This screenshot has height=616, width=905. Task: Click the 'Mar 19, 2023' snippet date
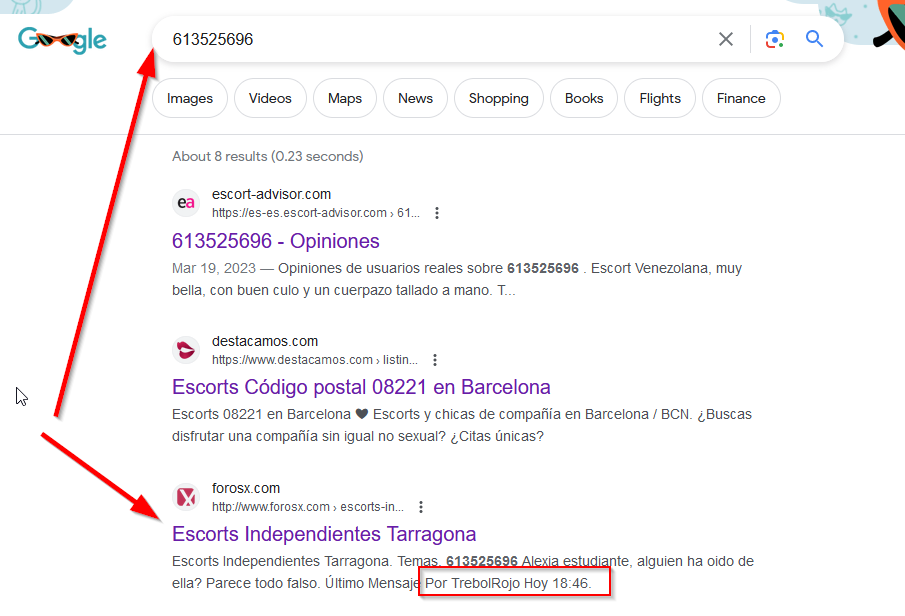(214, 268)
